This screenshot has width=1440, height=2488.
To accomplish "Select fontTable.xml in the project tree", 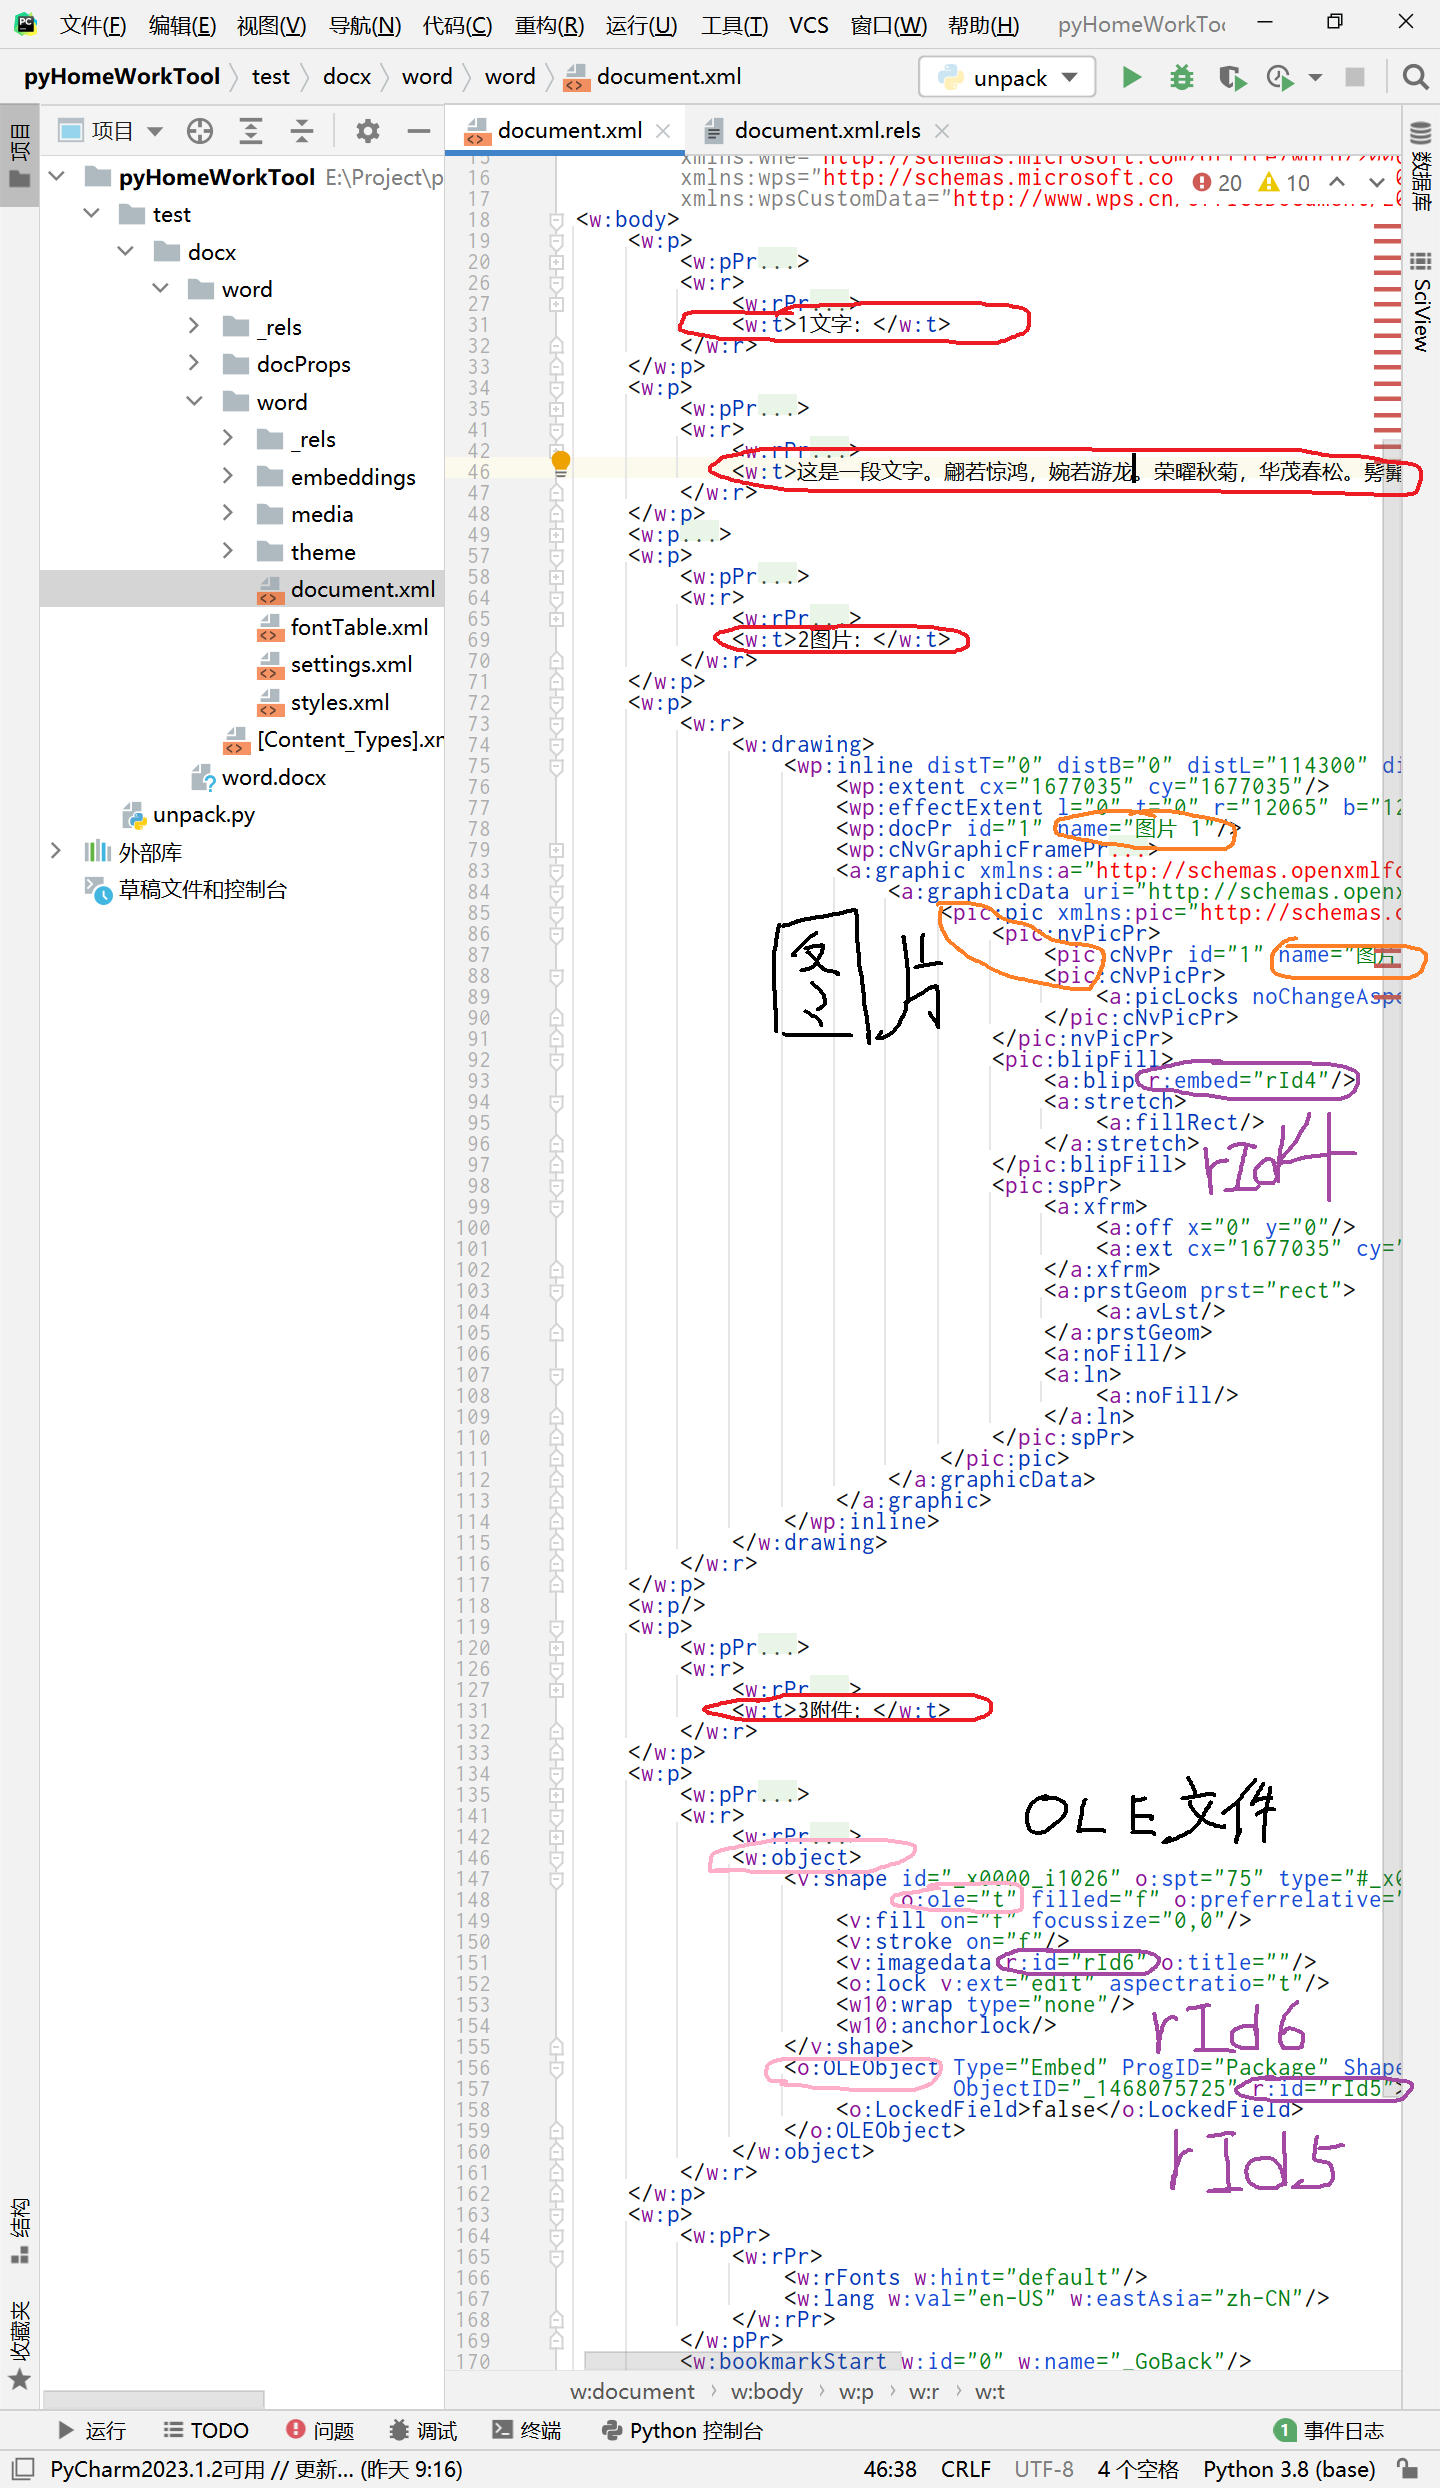I will pyautogui.click(x=359, y=627).
